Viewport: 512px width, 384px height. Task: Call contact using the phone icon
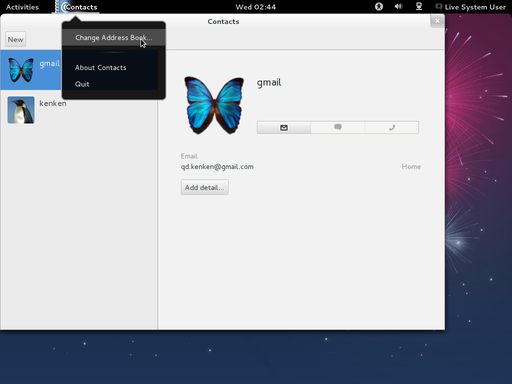point(392,127)
